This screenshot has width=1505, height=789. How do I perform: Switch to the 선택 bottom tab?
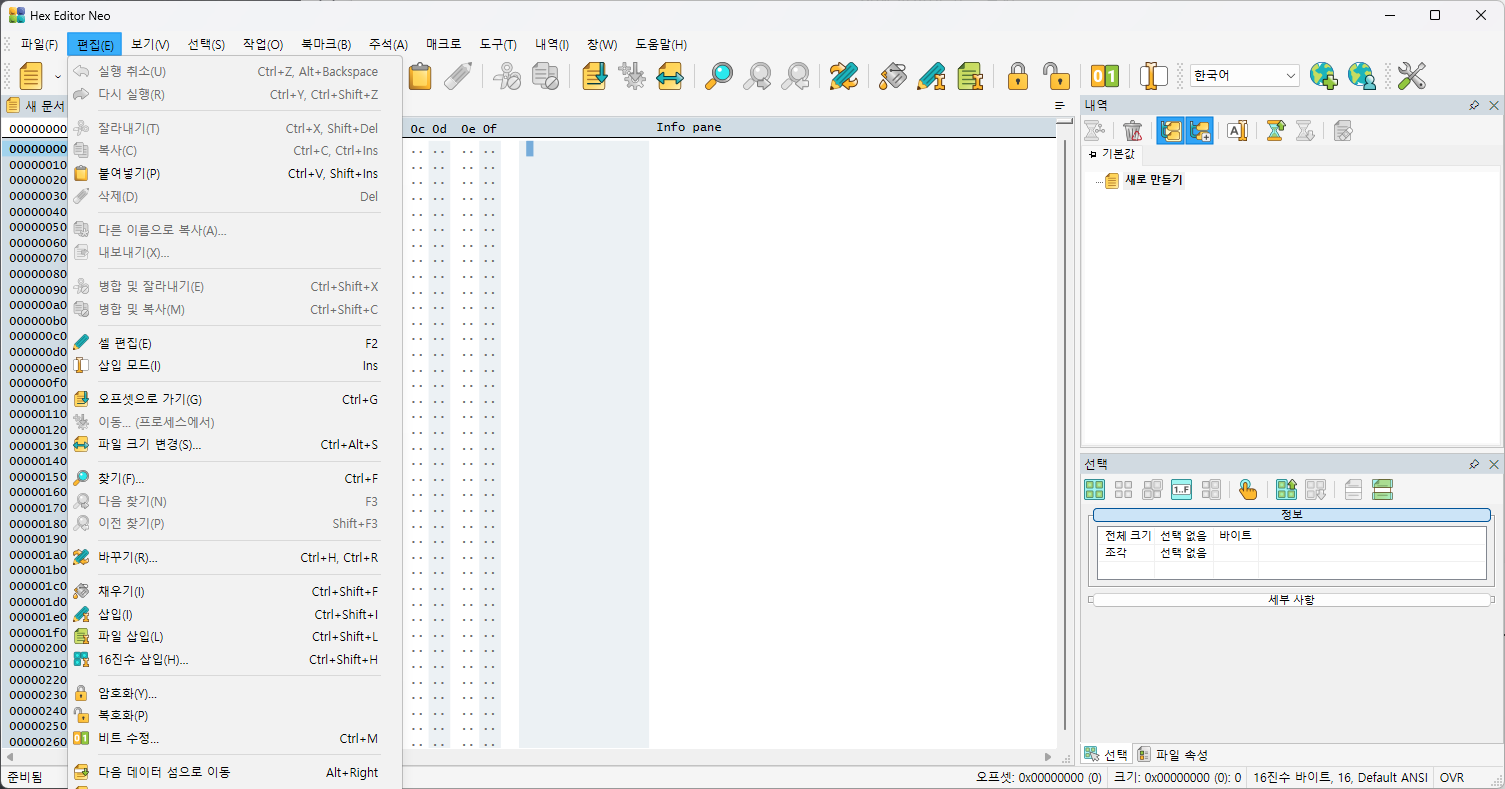pyautogui.click(x=1106, y=755)
